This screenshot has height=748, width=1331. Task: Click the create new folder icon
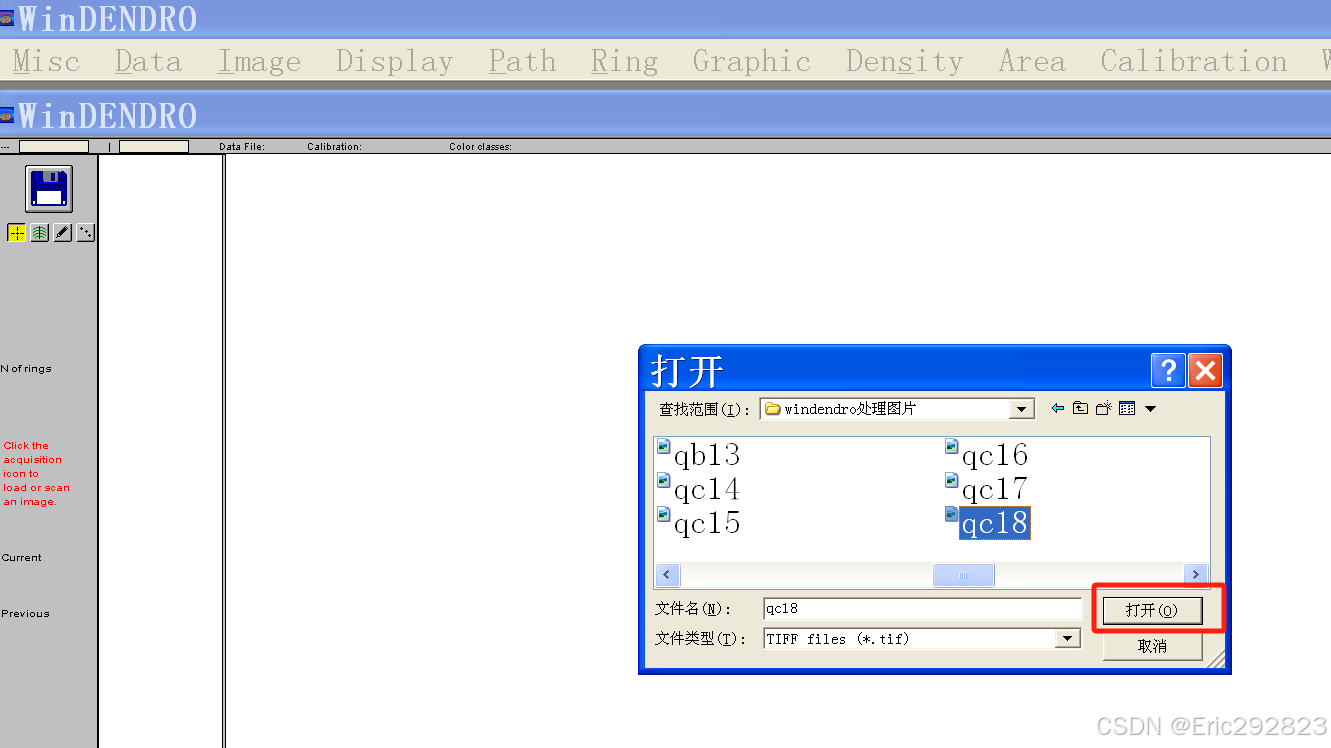(x=1103, y=408)
